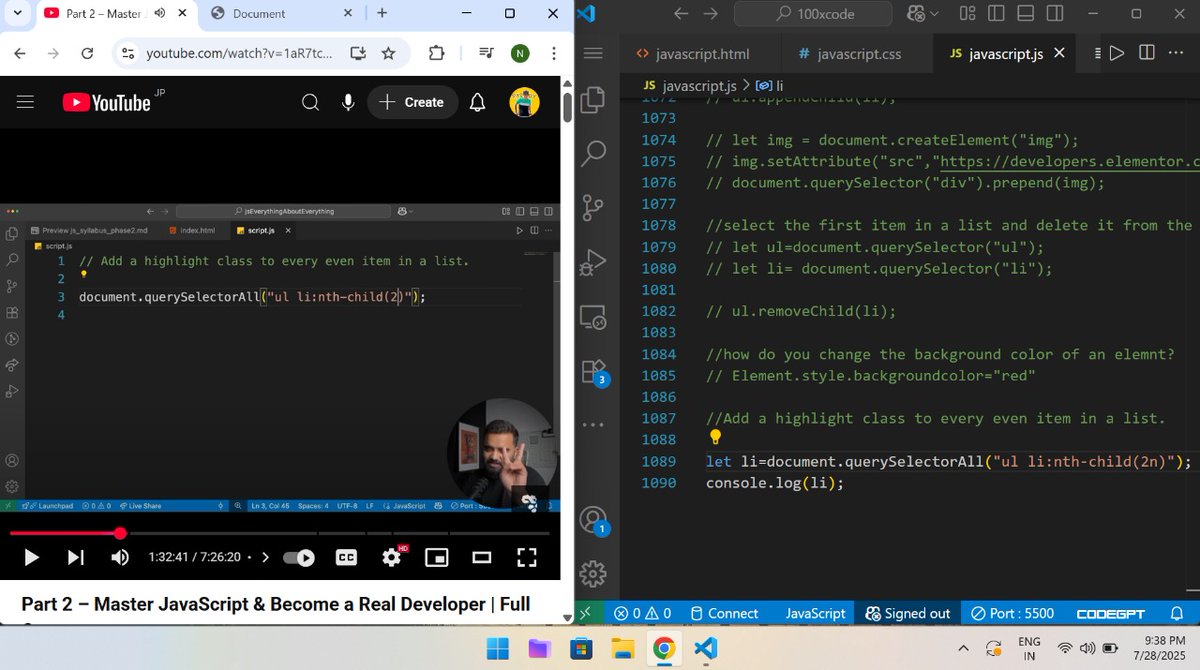Viewport: 1200px width, 670px height.
Task: Open the Extensions view with badge
Action: pos(594,372)
